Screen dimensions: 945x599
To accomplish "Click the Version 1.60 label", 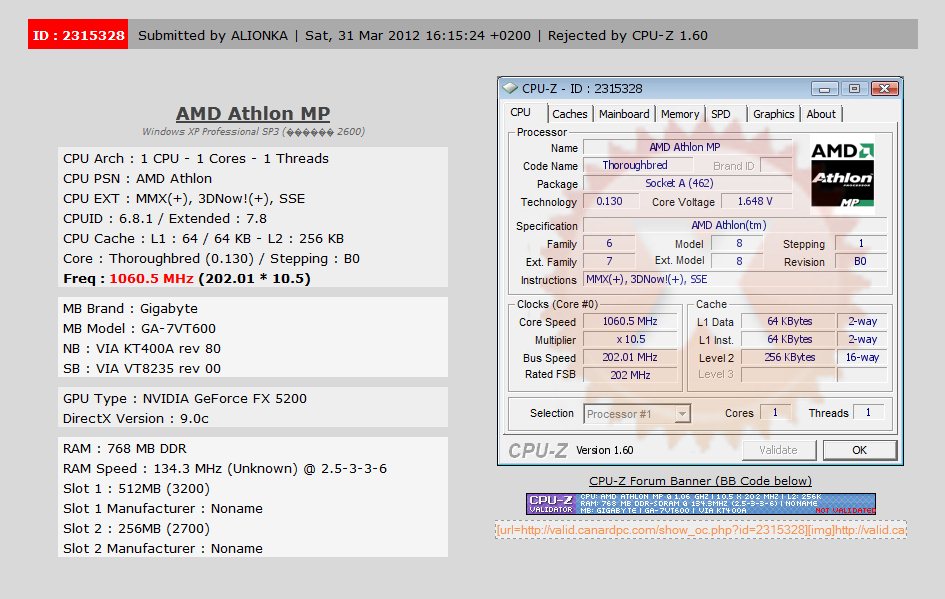I will [x=604, y=450].
